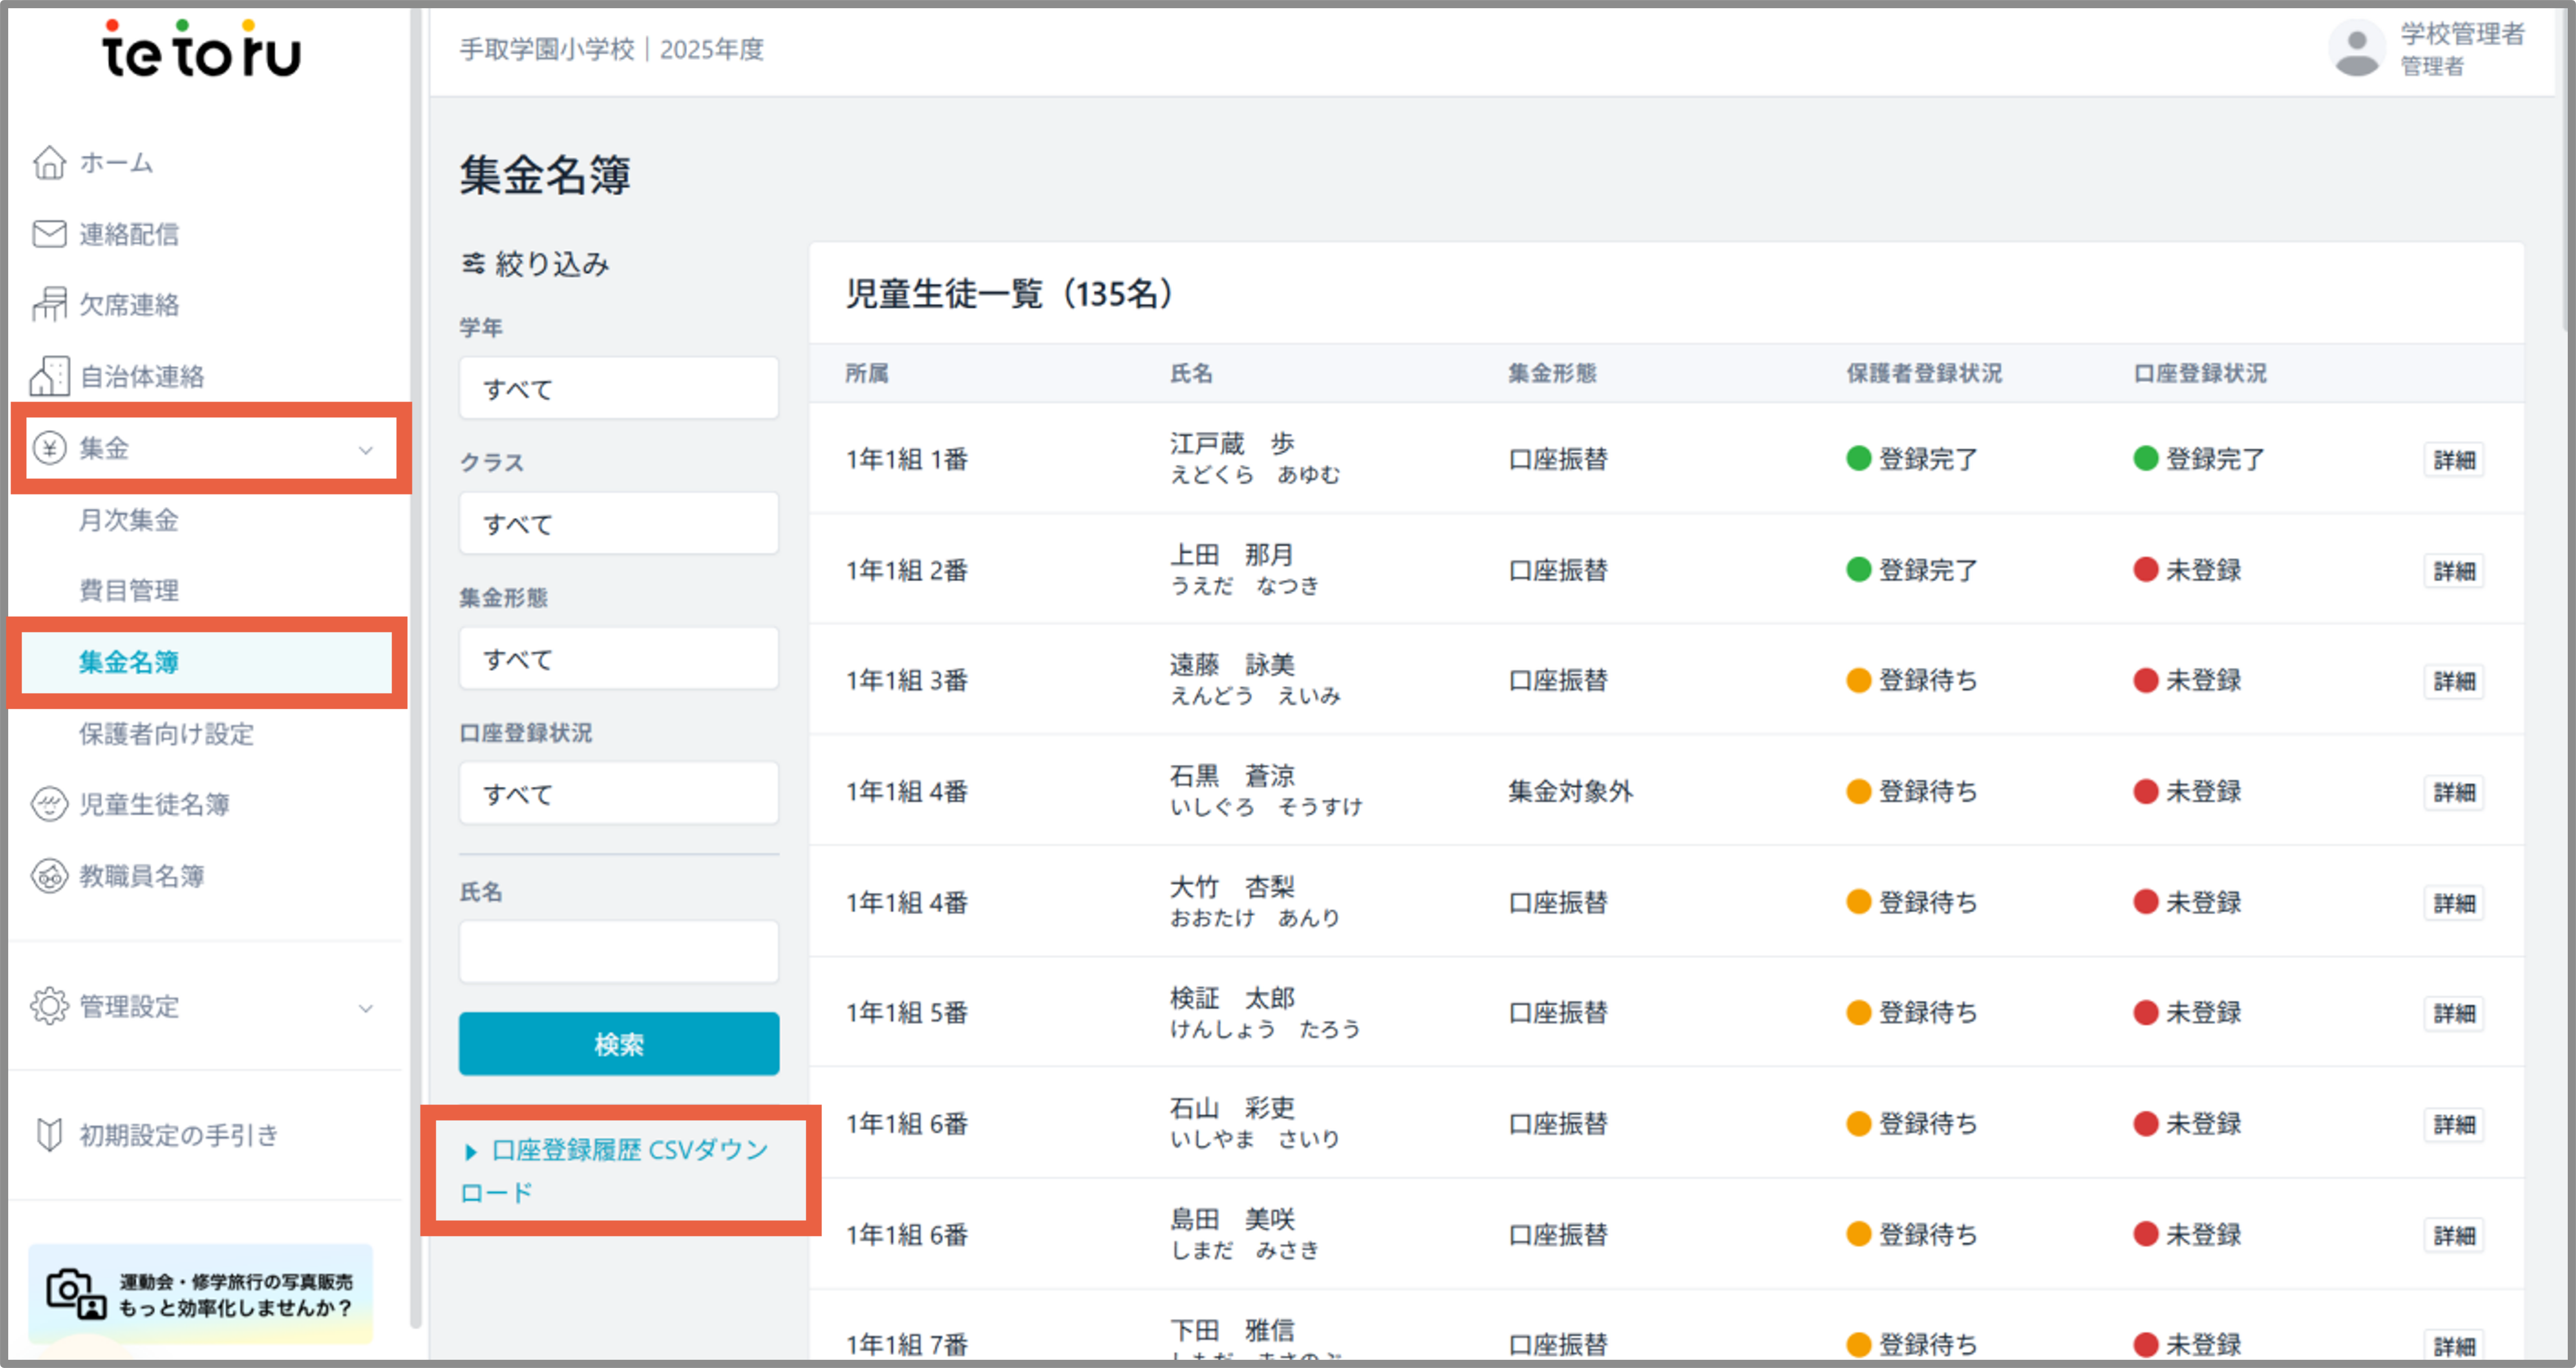Click the 集金形態 column header

pos(1552,373)
